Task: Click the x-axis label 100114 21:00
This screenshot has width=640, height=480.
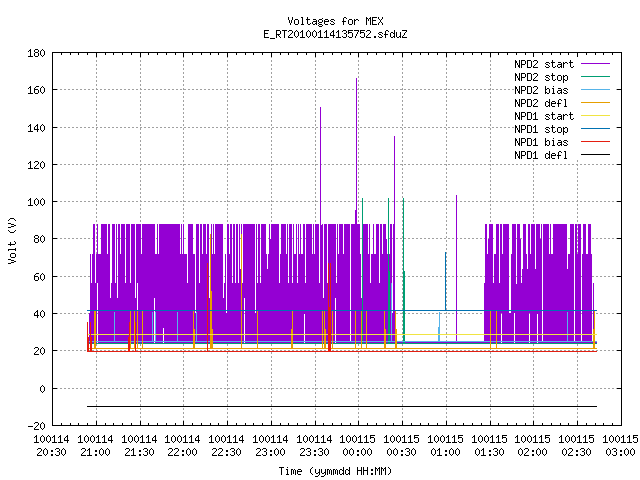Action: tap(96, 446)
